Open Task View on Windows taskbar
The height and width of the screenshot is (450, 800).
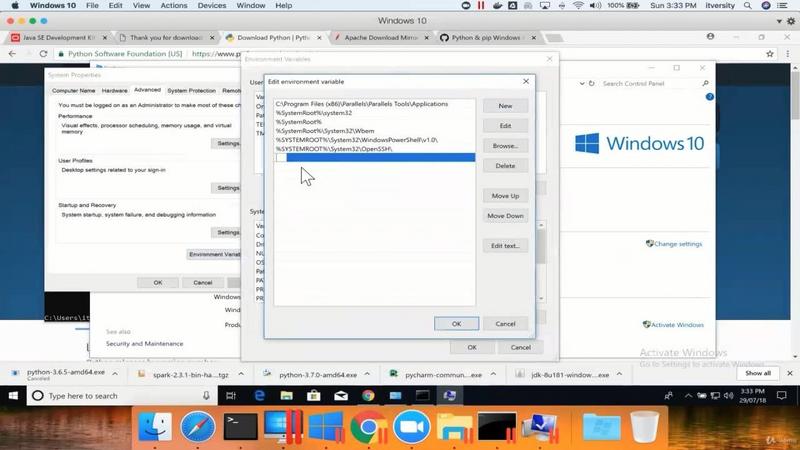point(231,395)
